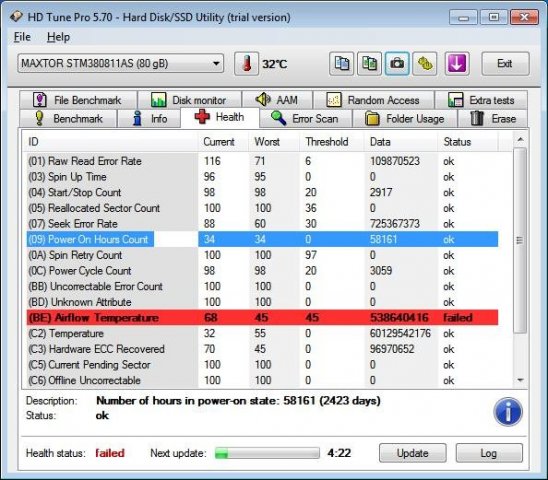Select Current Pending Sector row
This screenshot has width=548, height=480.
pos(262,365)
